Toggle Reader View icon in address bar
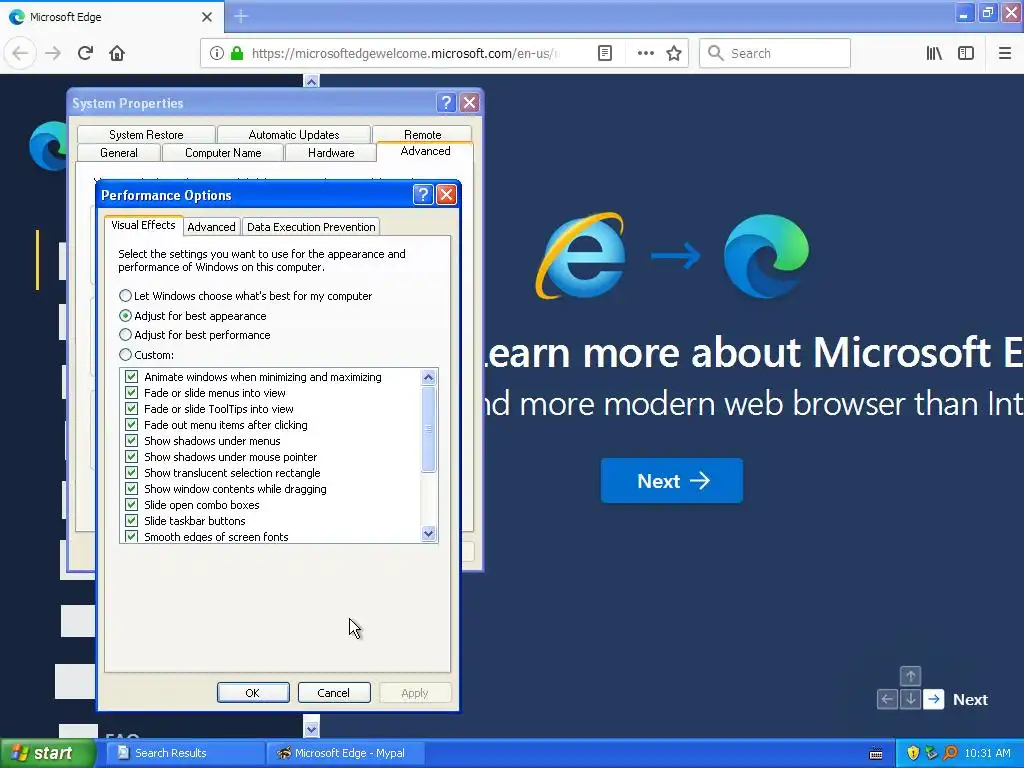This screenshot has height=768, width=1024. click(x=605, y=53)
